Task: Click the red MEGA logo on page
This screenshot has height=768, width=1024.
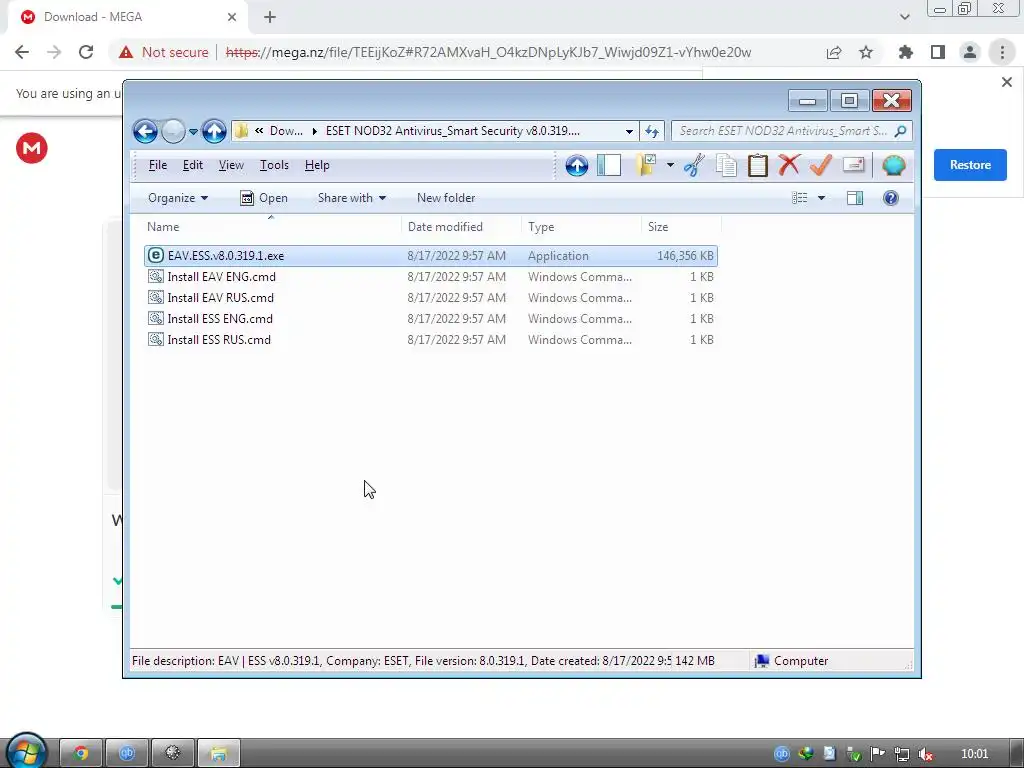Action: coord(31,148)
